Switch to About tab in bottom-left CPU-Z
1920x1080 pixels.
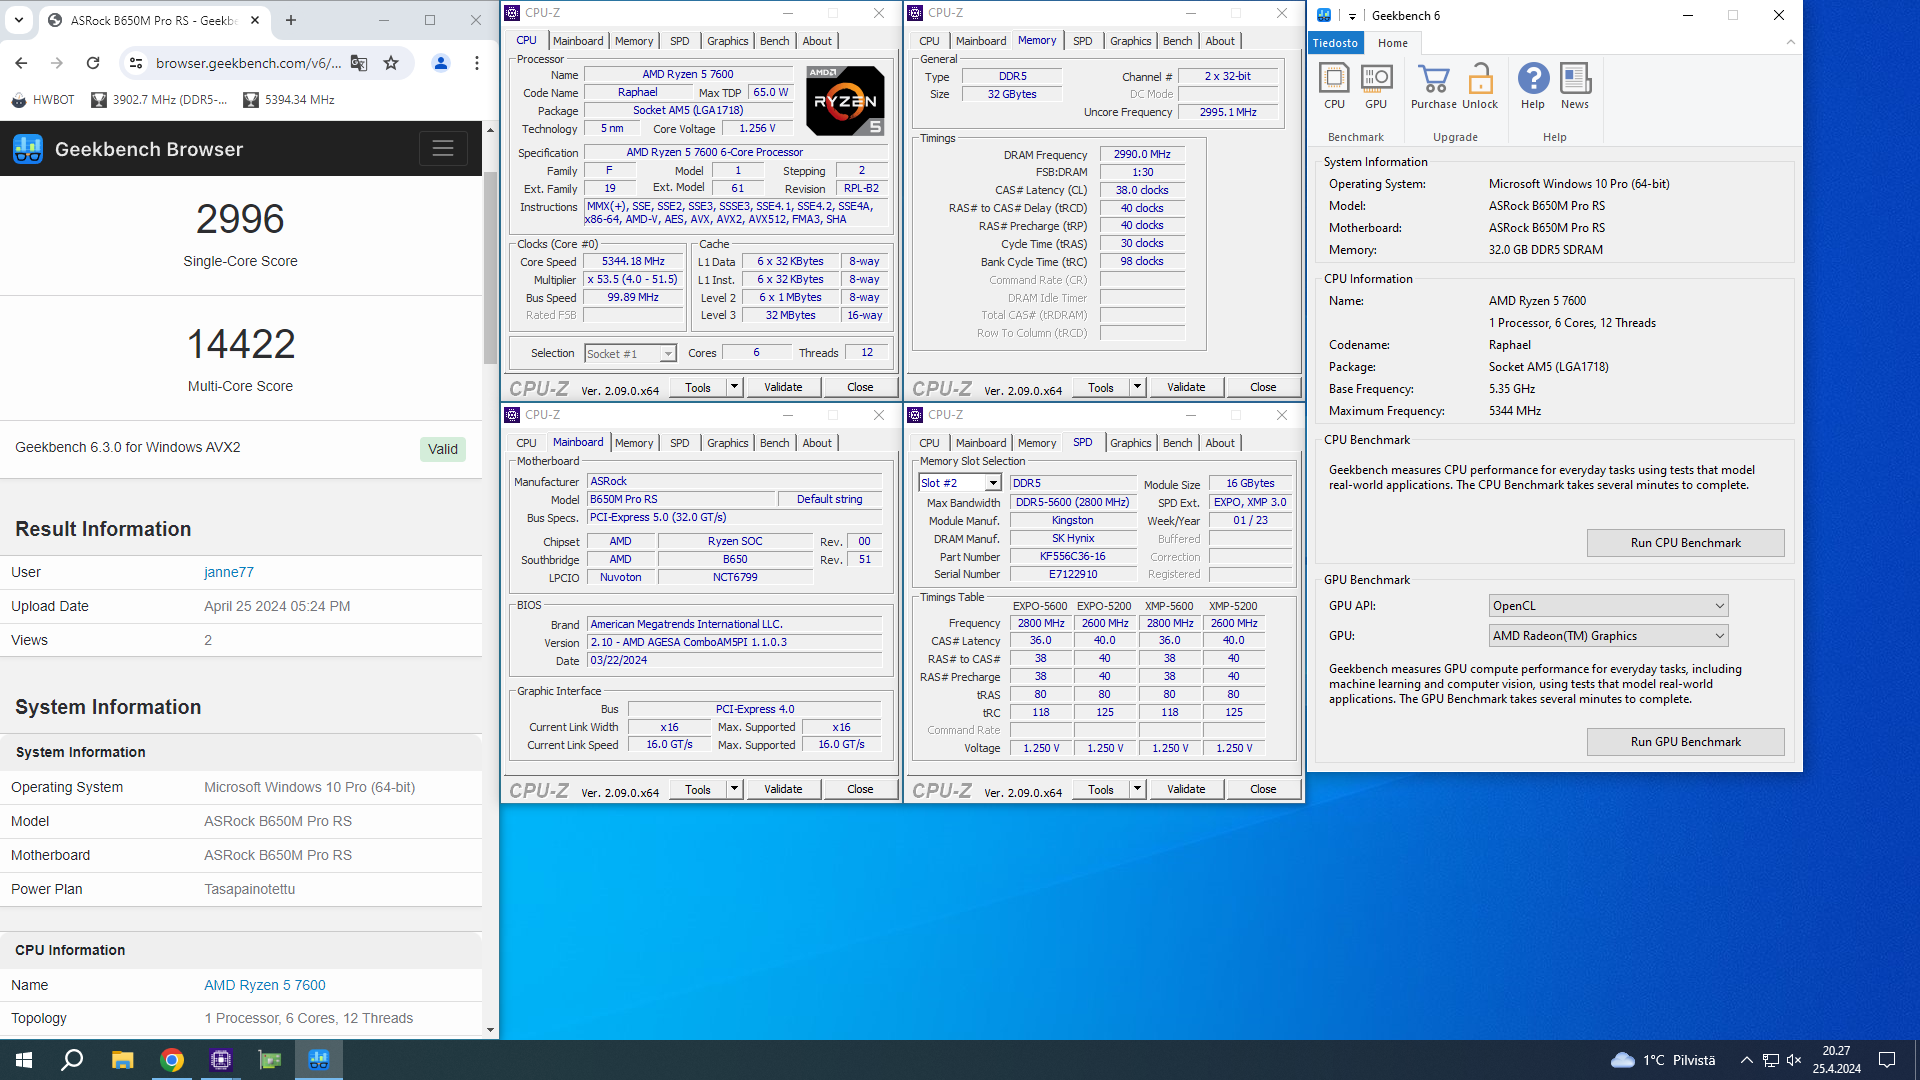tap(817, 443)
